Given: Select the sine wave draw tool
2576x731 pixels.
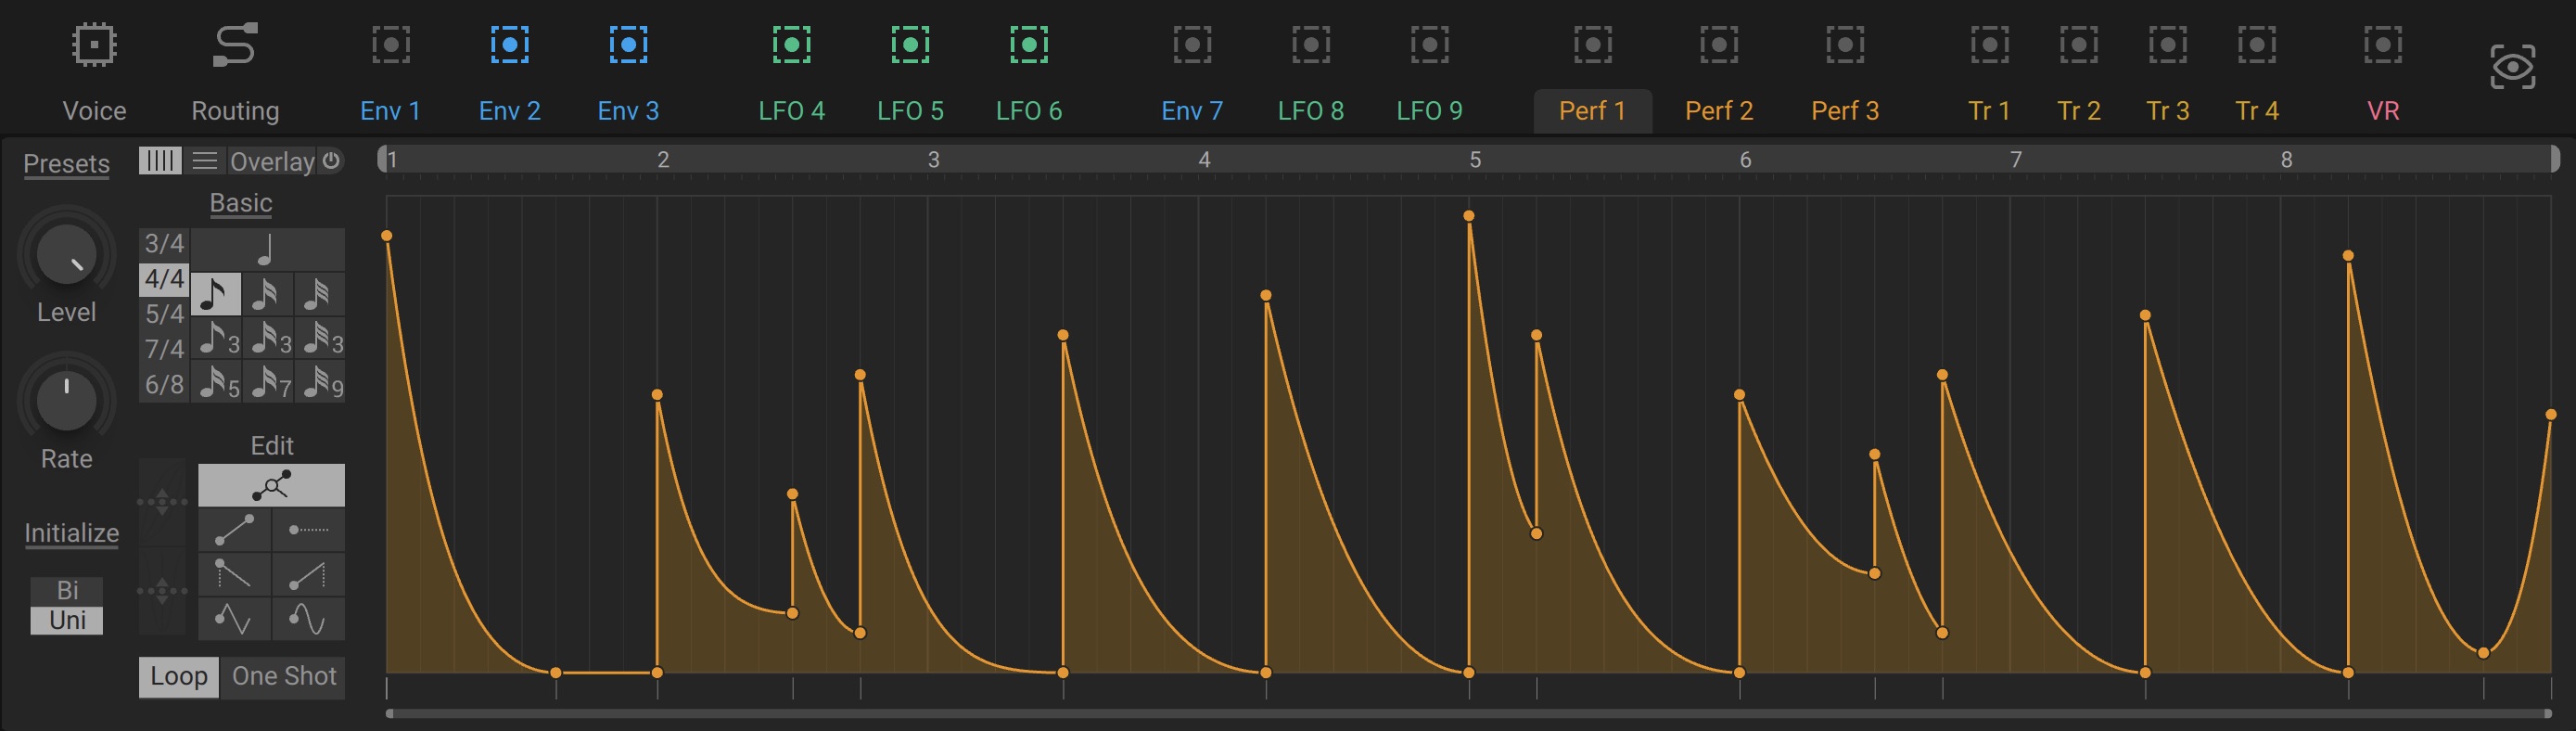Looking at the screenshot, I should [308, 618].
